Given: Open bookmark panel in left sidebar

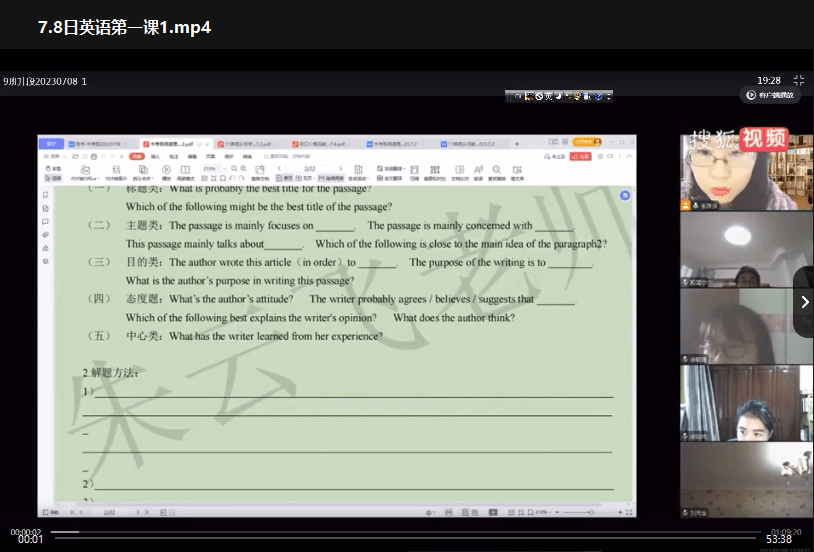Looking at the screenshot, I should [x=46, y=195].
